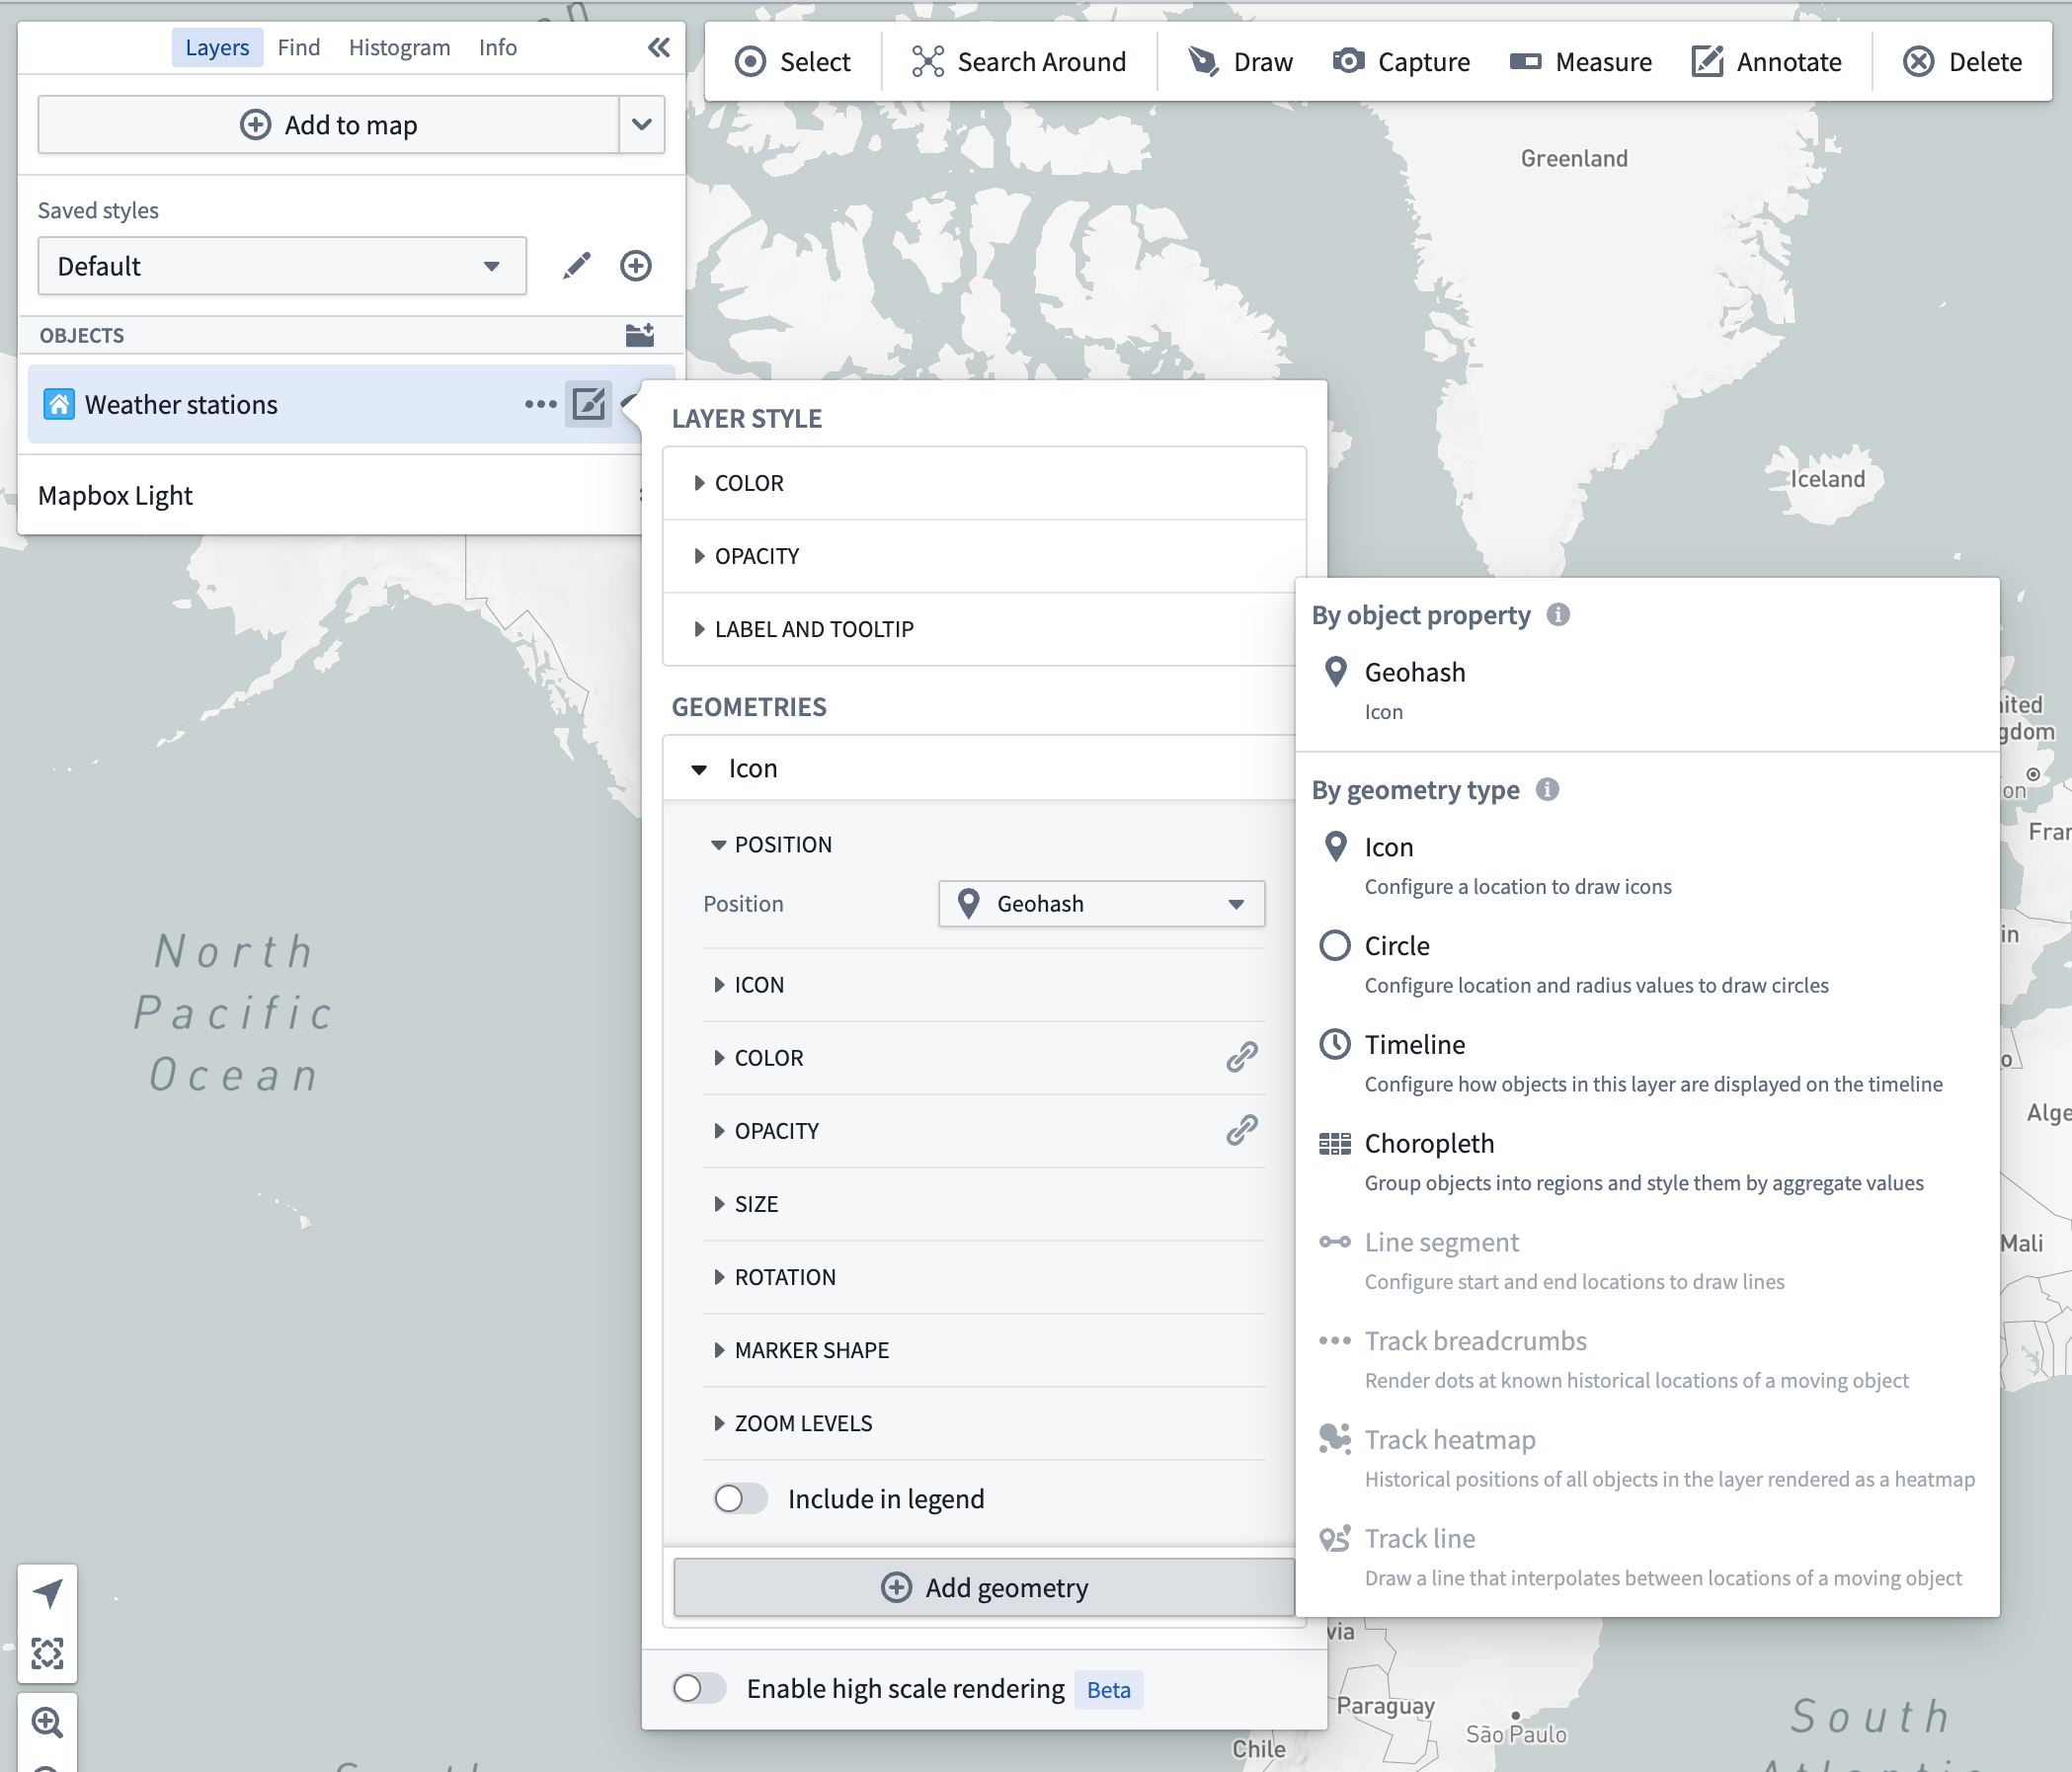Click the Delete tool in toolbar

[x=1964, y=60]
